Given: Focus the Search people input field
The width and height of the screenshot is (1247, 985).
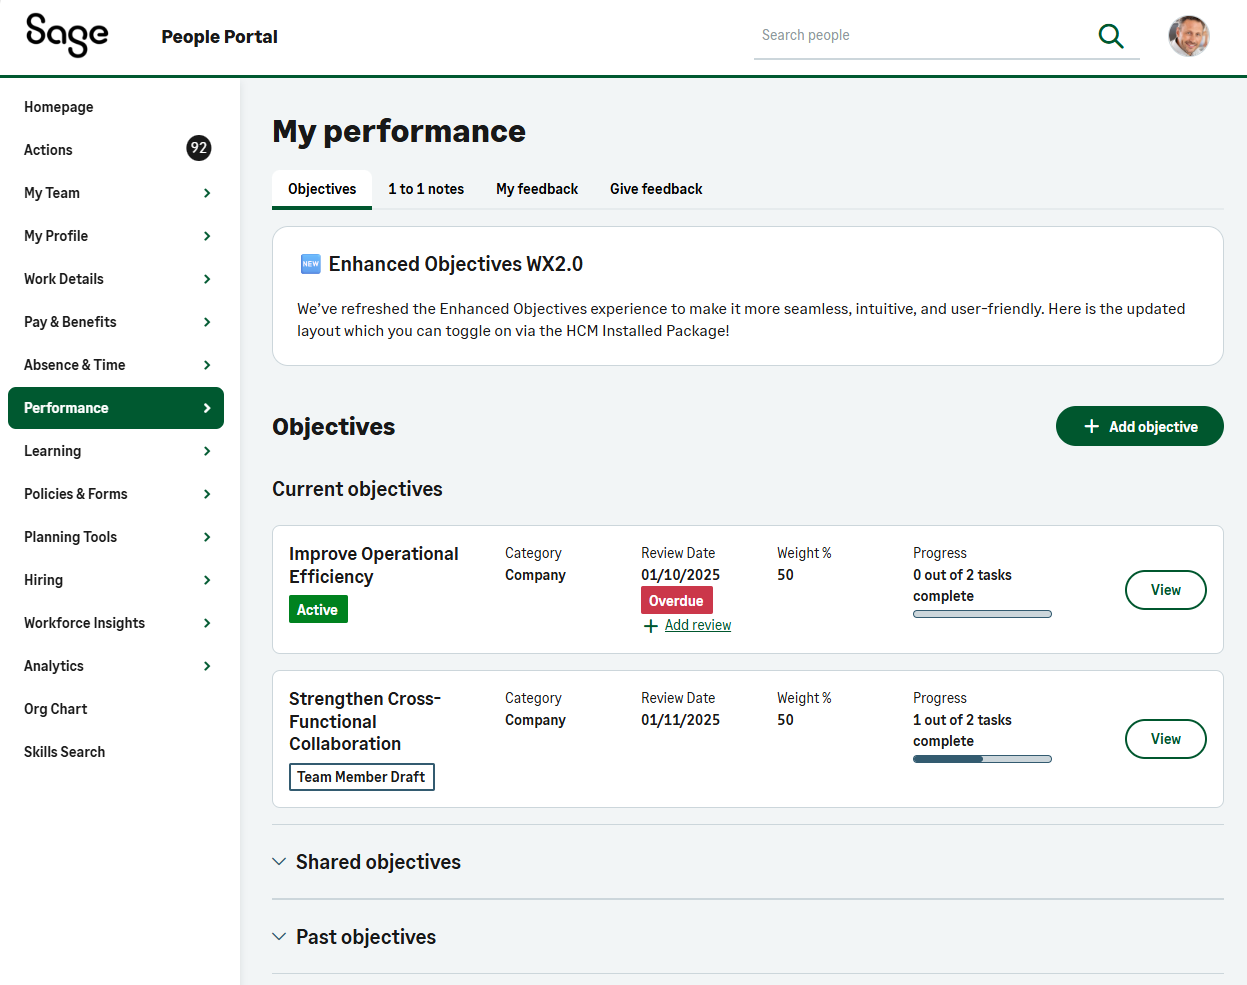Looking at the screenshot, I should point(920,36).
